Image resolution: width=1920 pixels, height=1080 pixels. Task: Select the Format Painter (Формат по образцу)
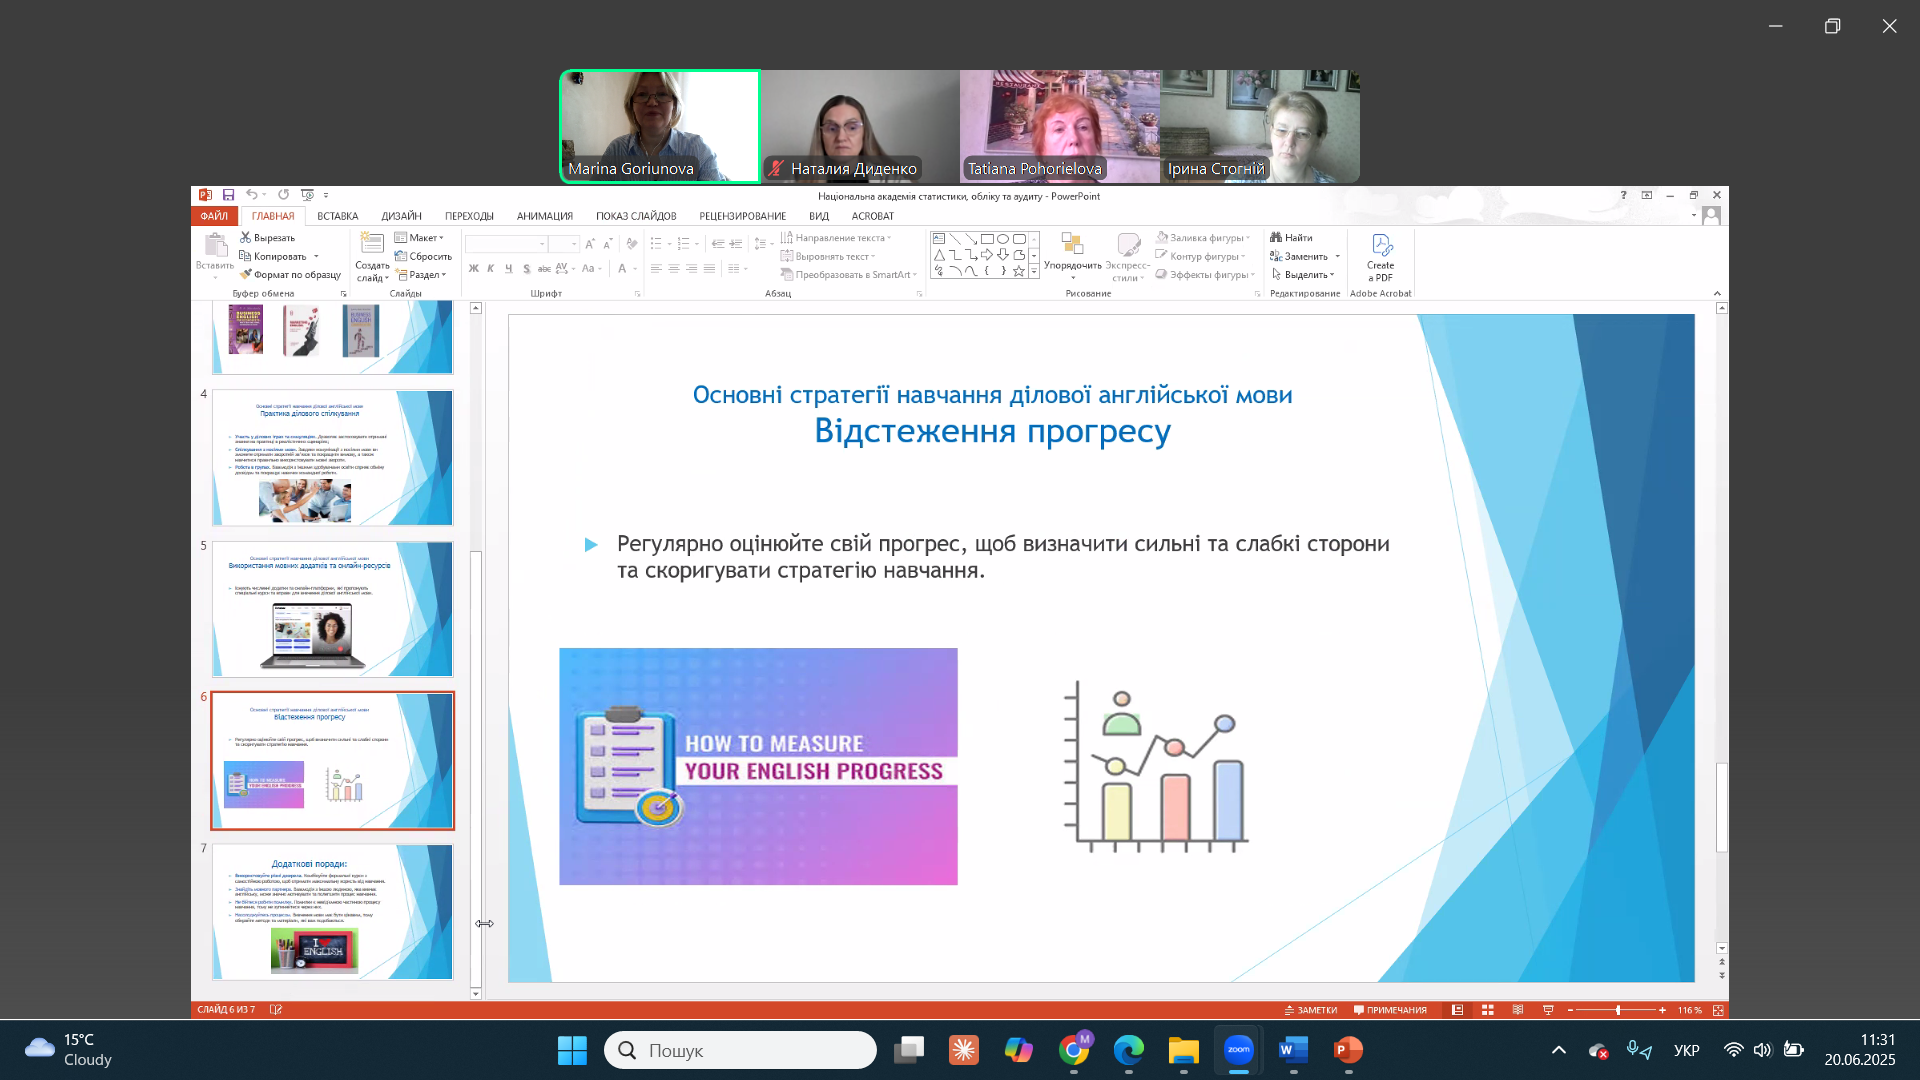point(291,275)
